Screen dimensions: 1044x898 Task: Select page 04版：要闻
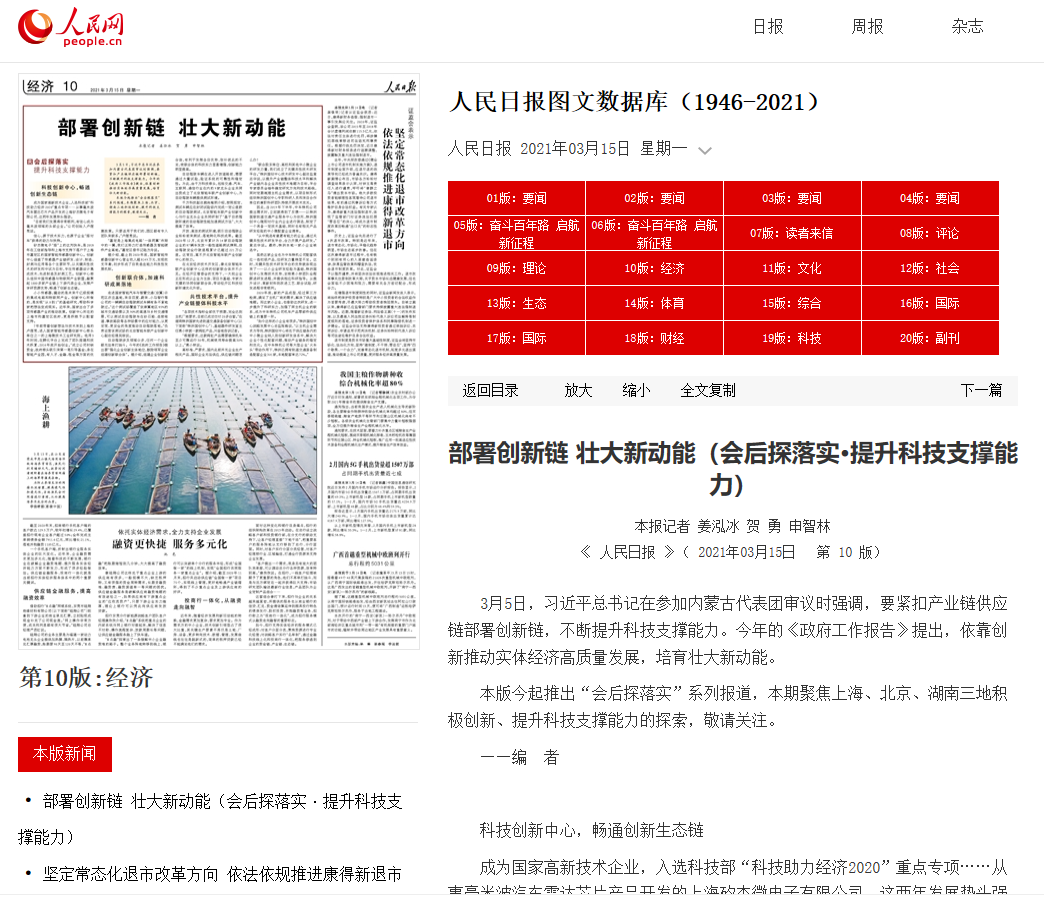click(929, 198)
